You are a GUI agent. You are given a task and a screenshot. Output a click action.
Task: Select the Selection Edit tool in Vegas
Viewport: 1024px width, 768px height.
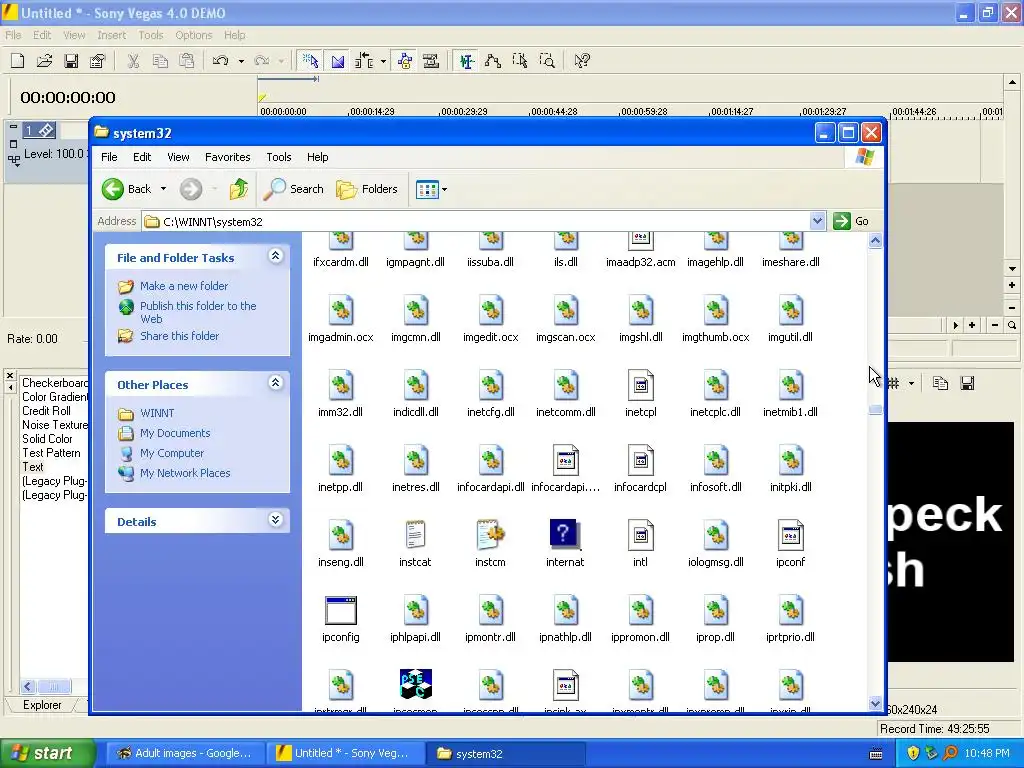coord(520,61)
